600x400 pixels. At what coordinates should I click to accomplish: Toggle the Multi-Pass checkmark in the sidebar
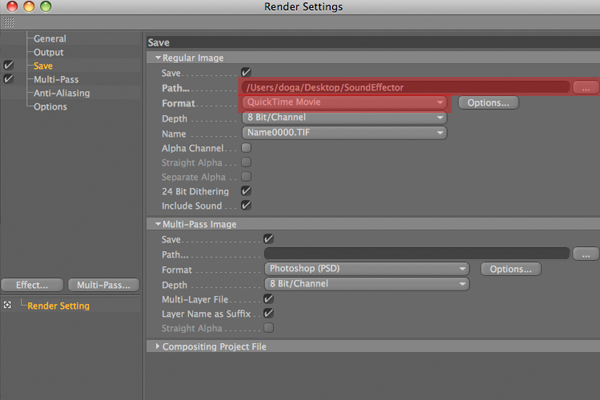pyautogui.click(x=8, y=79)
